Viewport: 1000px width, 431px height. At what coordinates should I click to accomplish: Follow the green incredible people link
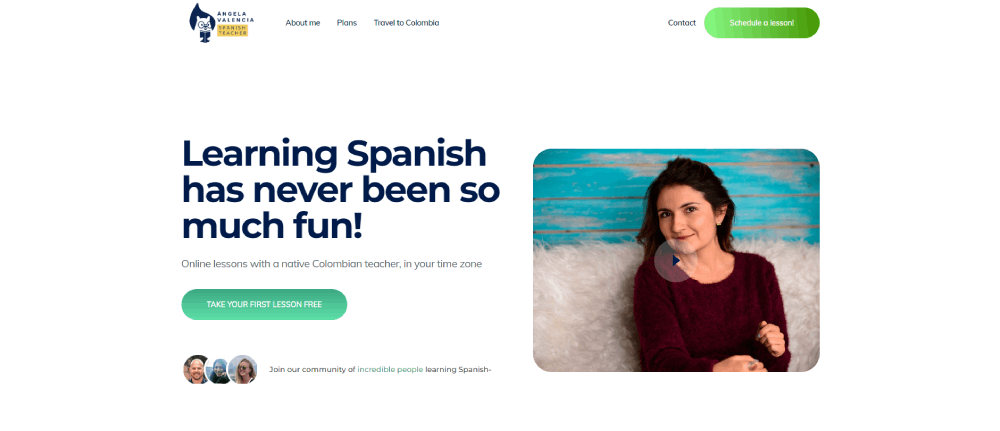(390, 369)
